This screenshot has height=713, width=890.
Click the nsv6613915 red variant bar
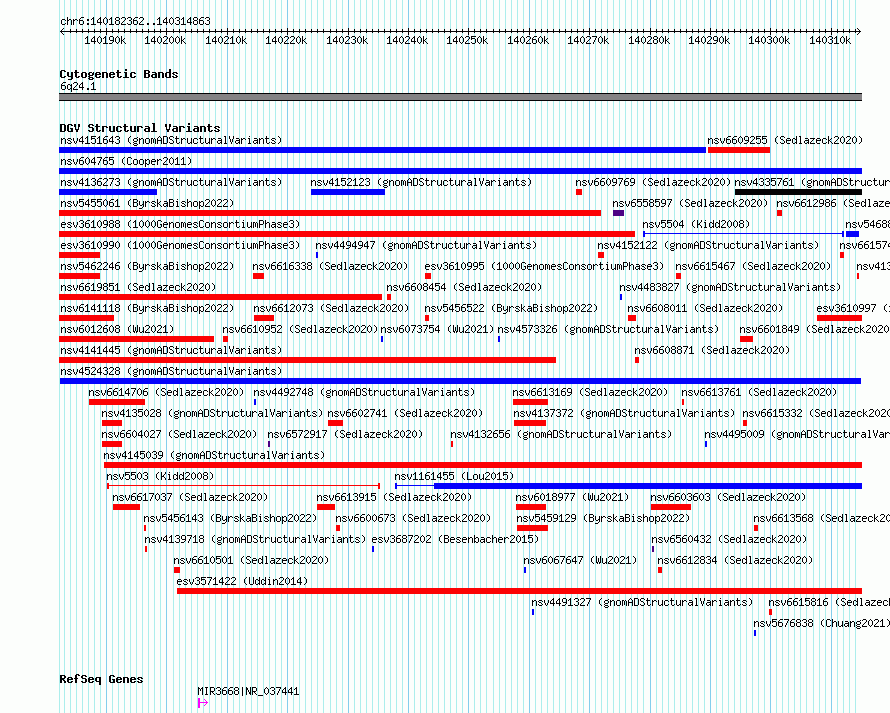(x=326, y=507)
